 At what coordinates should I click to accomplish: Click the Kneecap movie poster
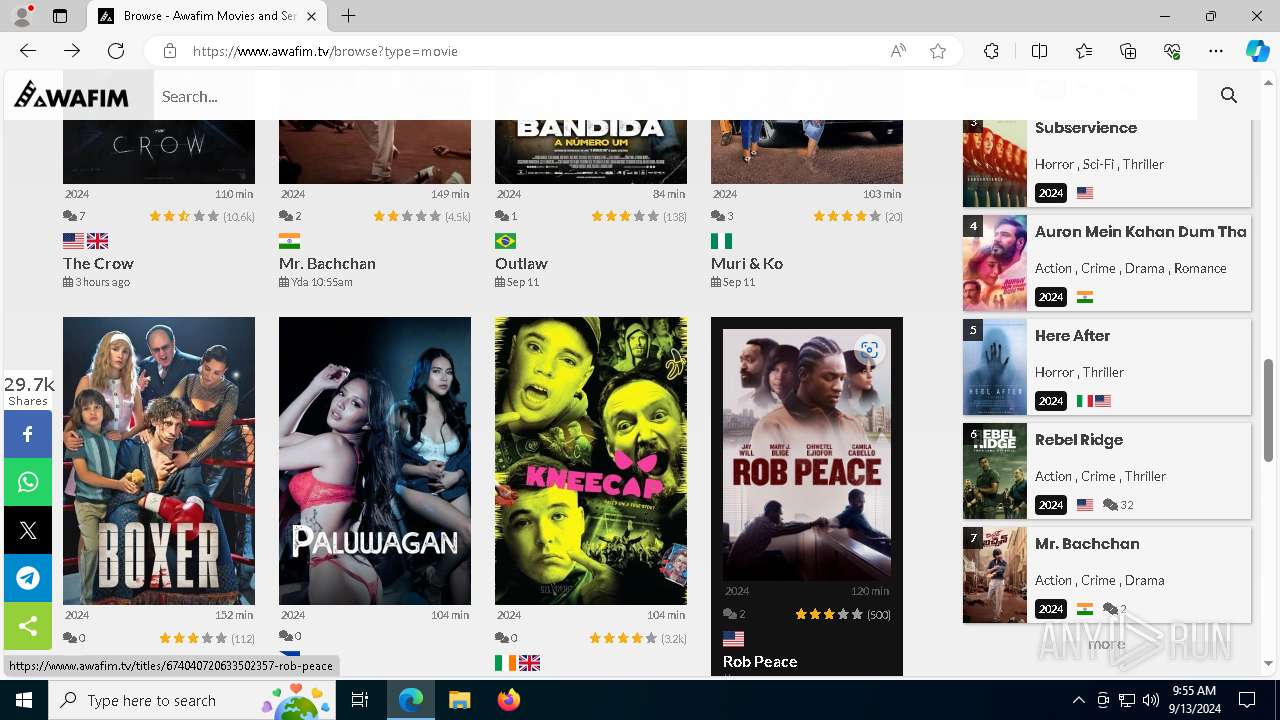point(591,461)
